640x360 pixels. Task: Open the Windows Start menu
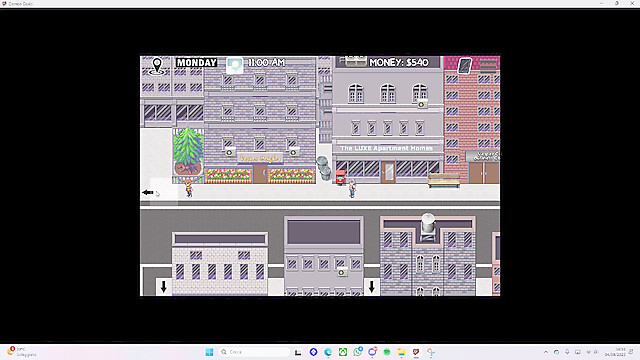tap(209, 352)
